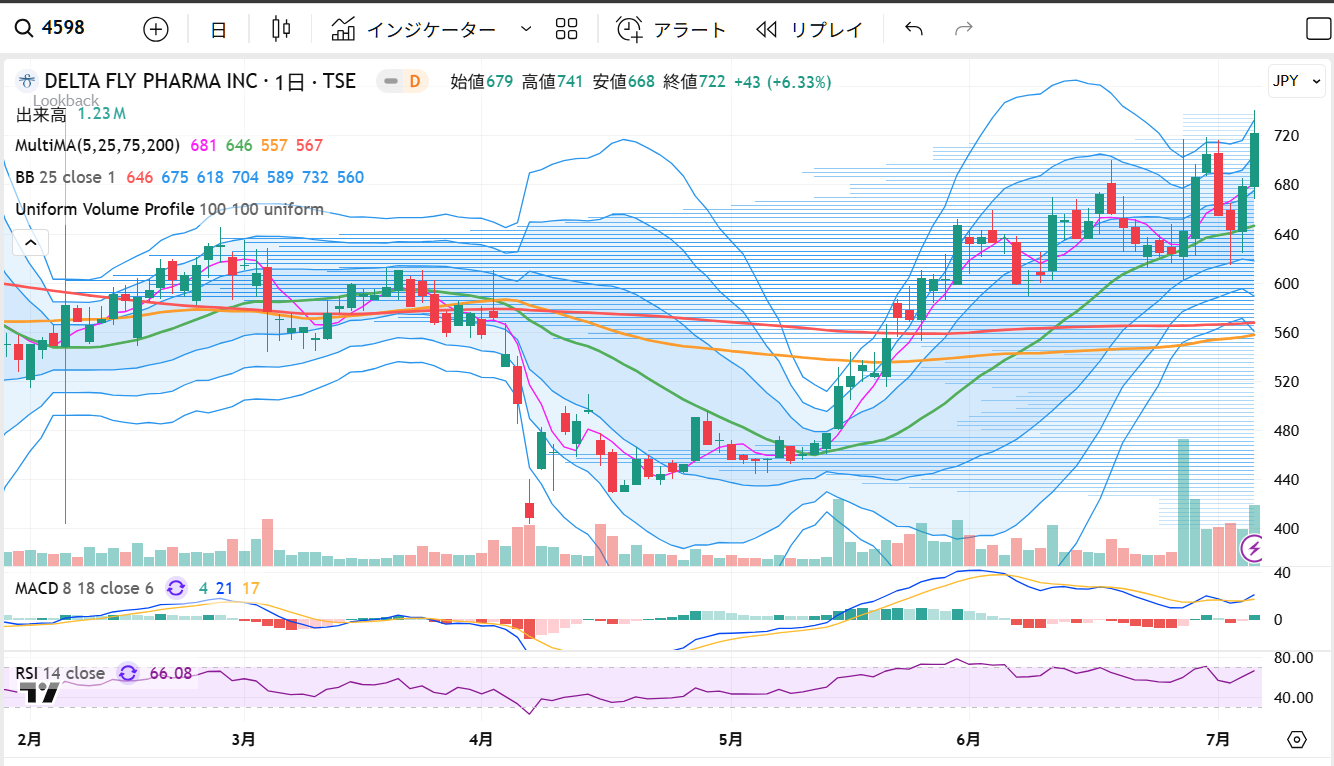The image size is (1334, 766).
Task: Click RSI refresh circular icon
Action: 129,673
